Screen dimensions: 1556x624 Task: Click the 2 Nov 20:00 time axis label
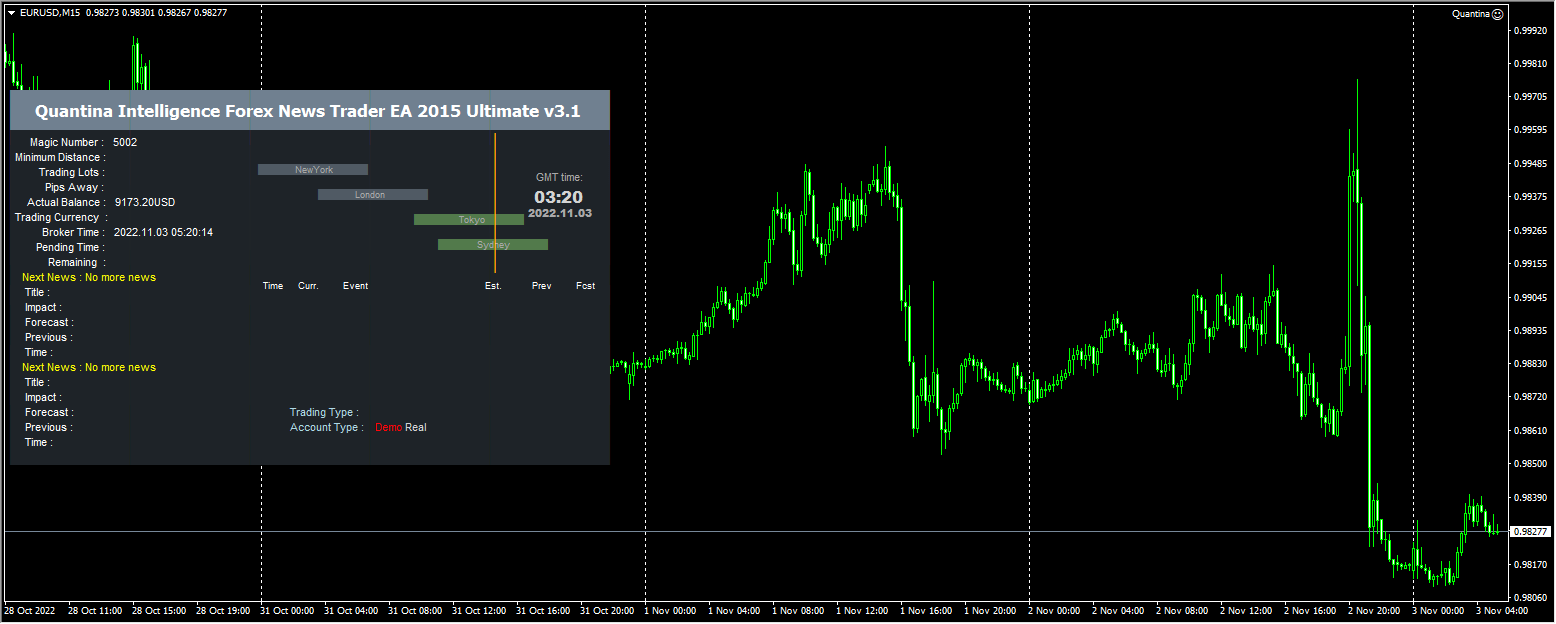[x=1375, y=610]
